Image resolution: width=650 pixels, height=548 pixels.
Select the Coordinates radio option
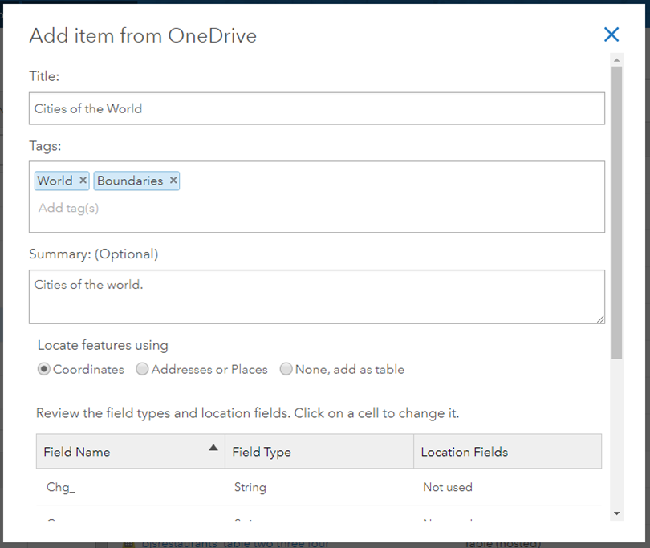(44, 369)
